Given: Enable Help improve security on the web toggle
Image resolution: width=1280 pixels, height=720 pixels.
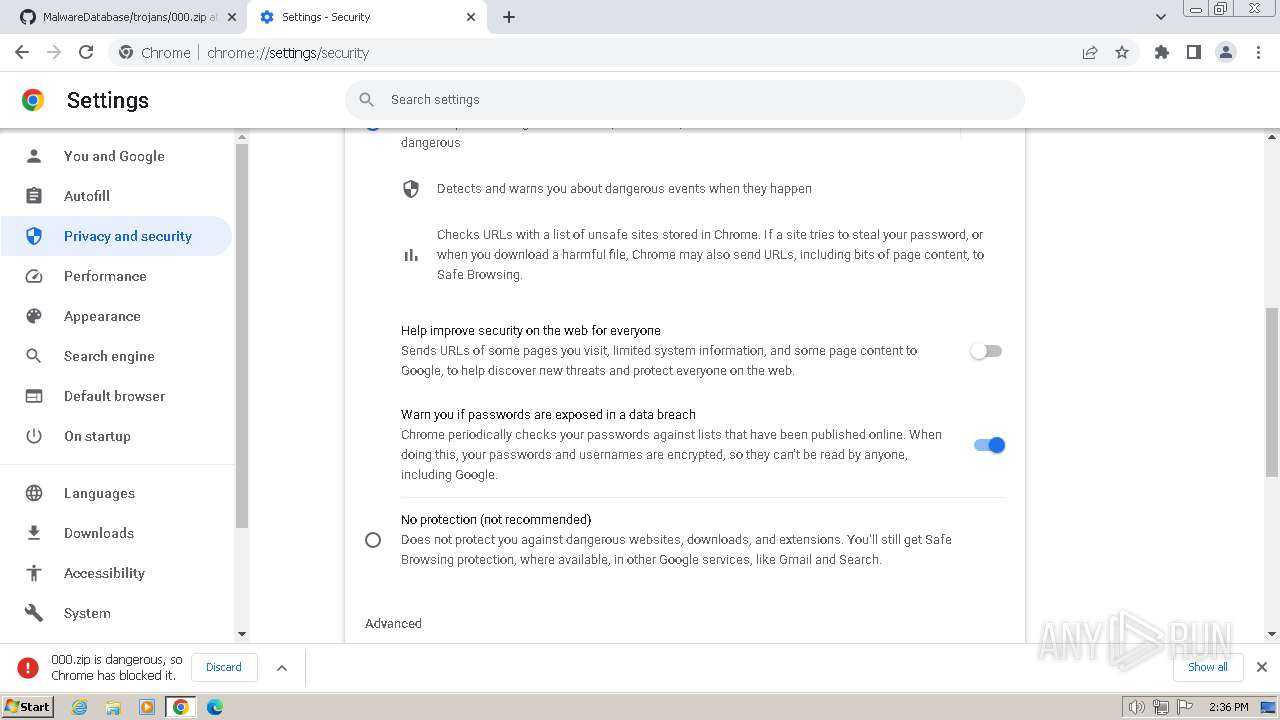Looking at the screenshot, I should [986, 351].
